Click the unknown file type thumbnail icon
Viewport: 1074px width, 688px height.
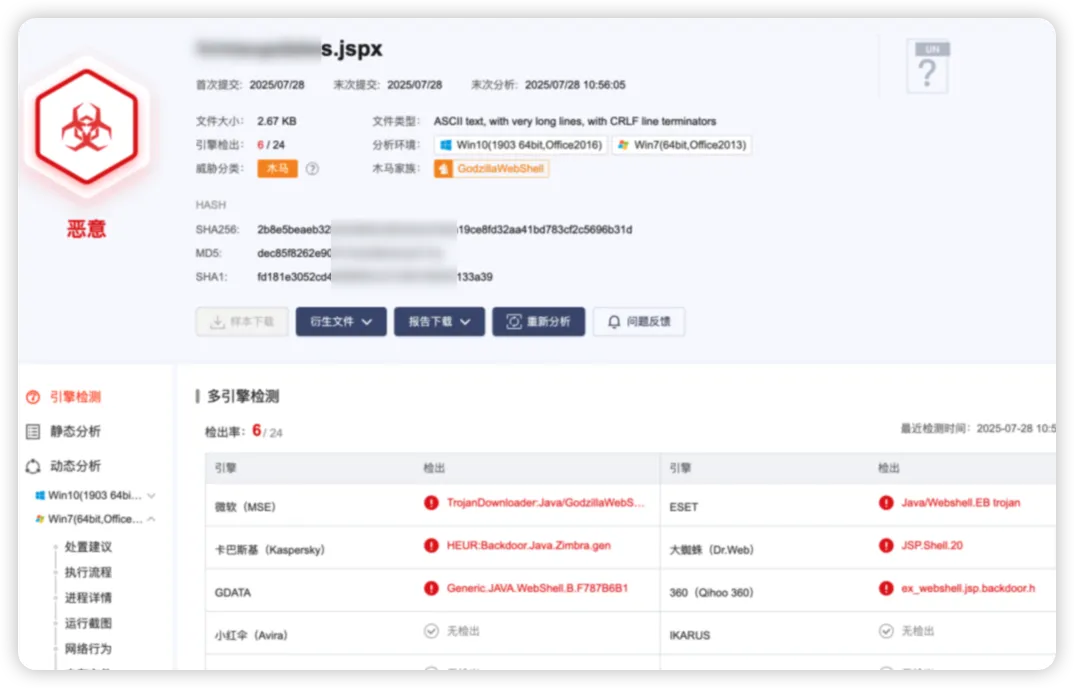[x=927, y=67]
